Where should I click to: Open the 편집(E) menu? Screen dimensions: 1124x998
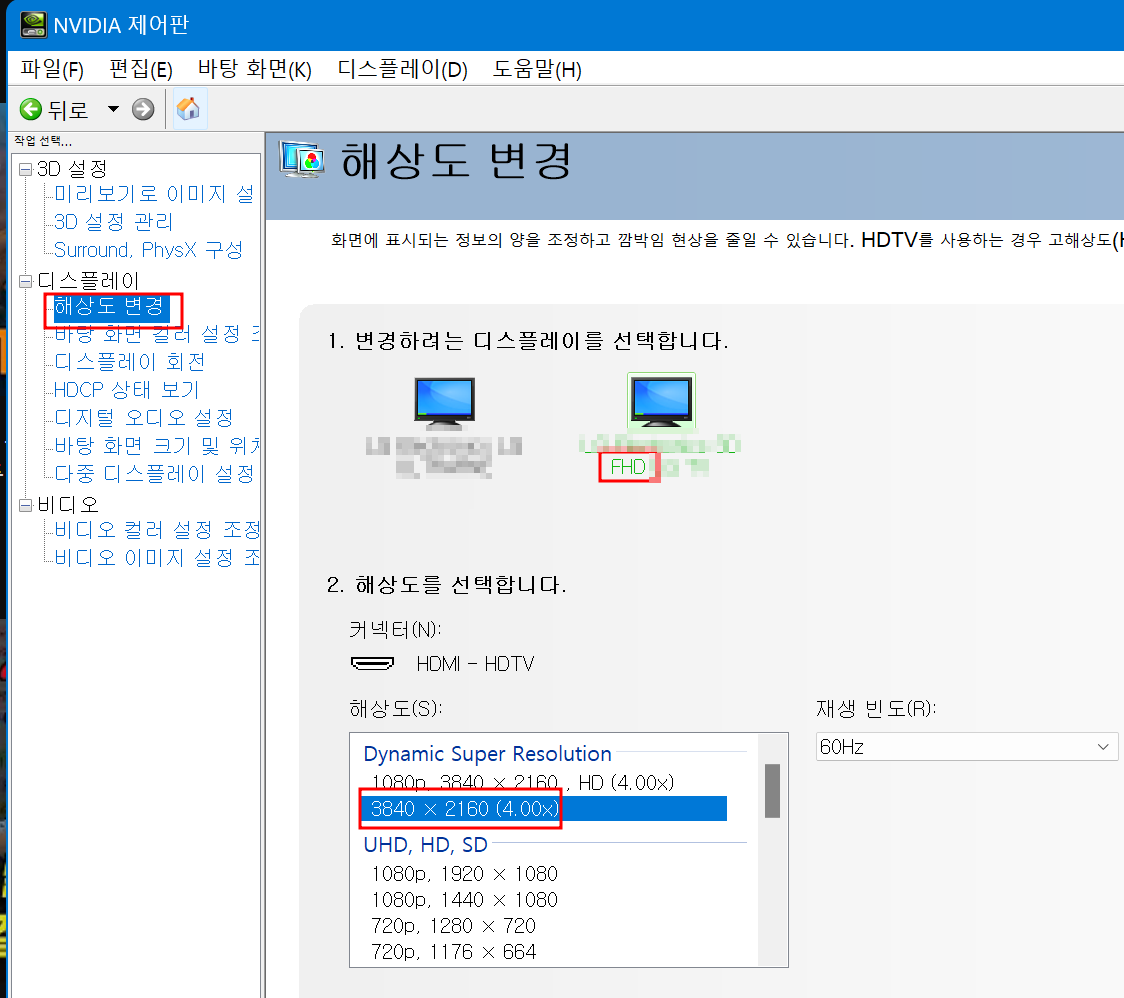140,70
